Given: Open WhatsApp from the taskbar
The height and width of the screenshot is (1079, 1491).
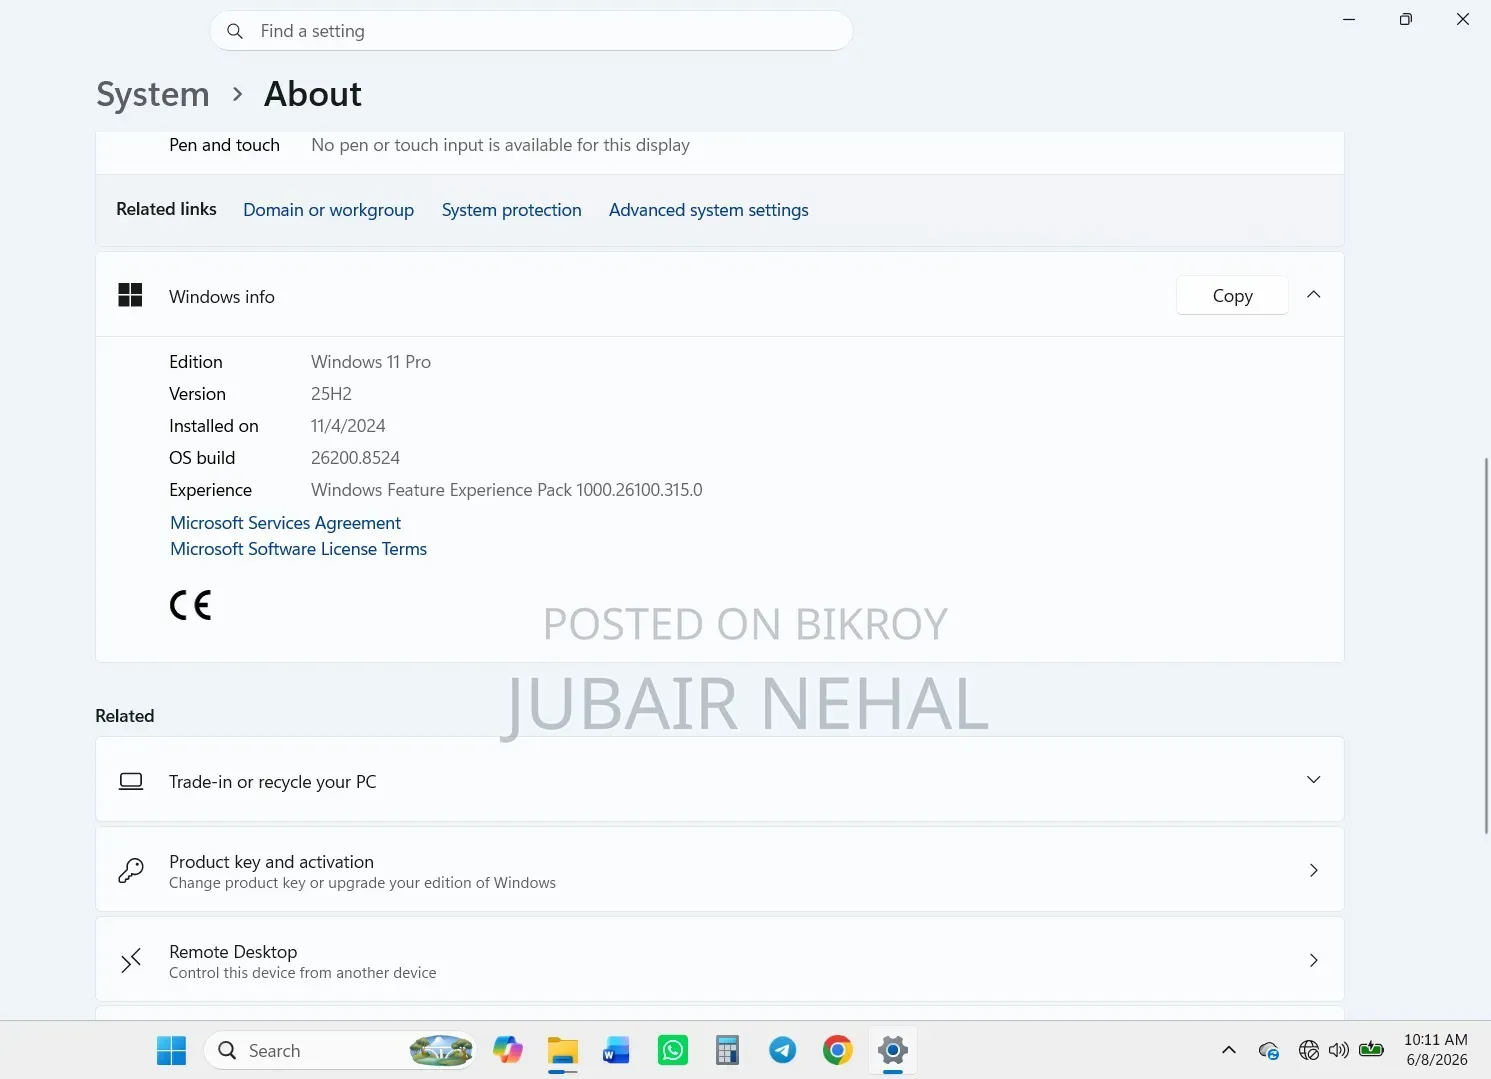Looking at the screenshot, I should [673, 1050].
